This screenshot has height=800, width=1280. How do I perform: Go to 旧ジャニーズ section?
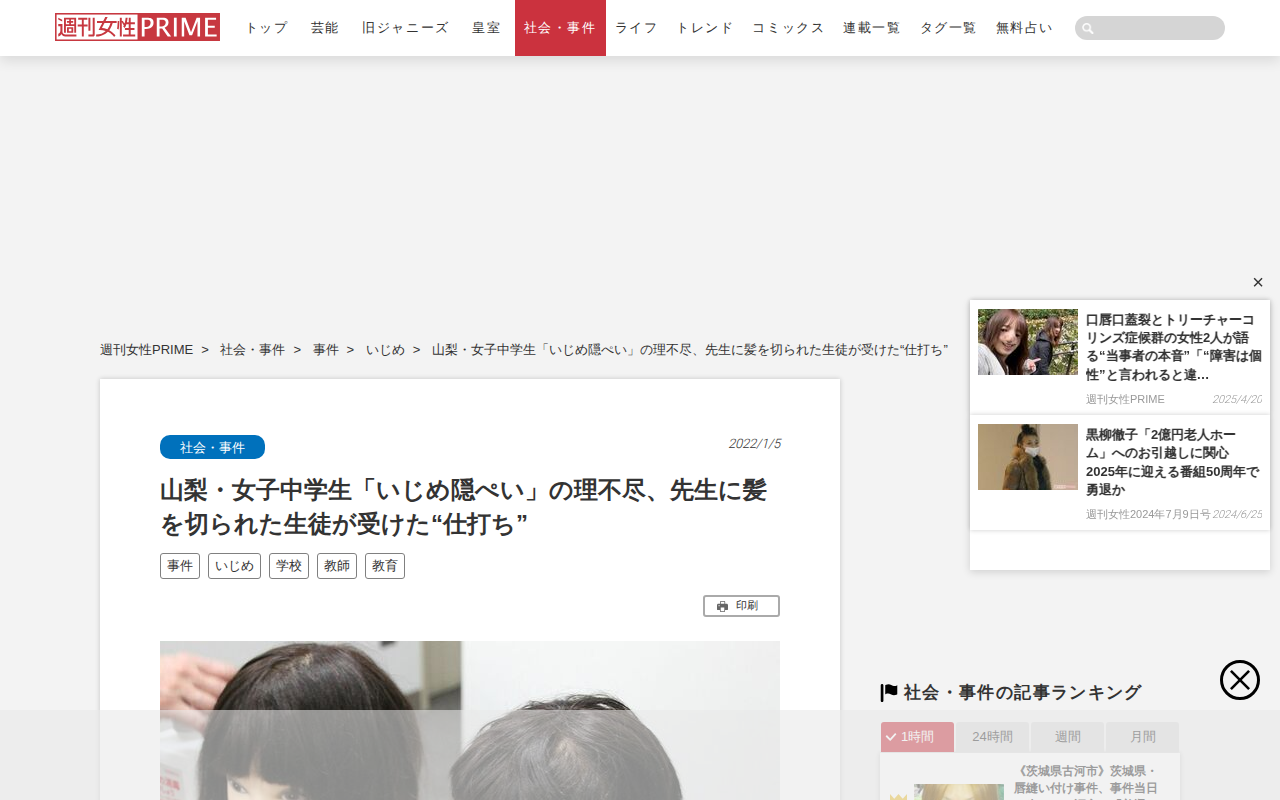[406, 28]
